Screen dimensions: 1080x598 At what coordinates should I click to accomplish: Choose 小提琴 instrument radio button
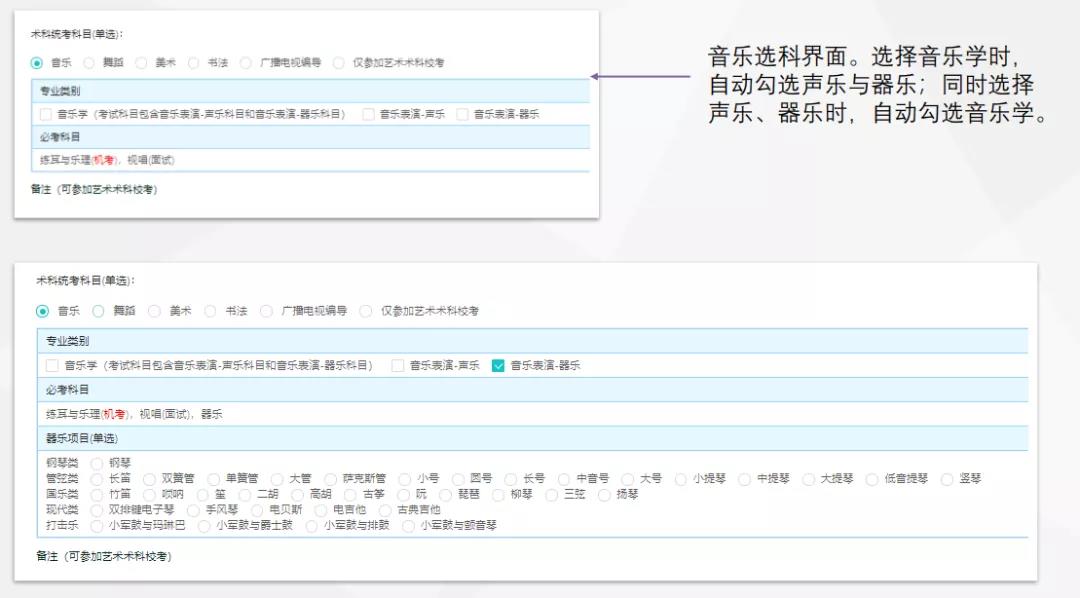click(681, 479)
